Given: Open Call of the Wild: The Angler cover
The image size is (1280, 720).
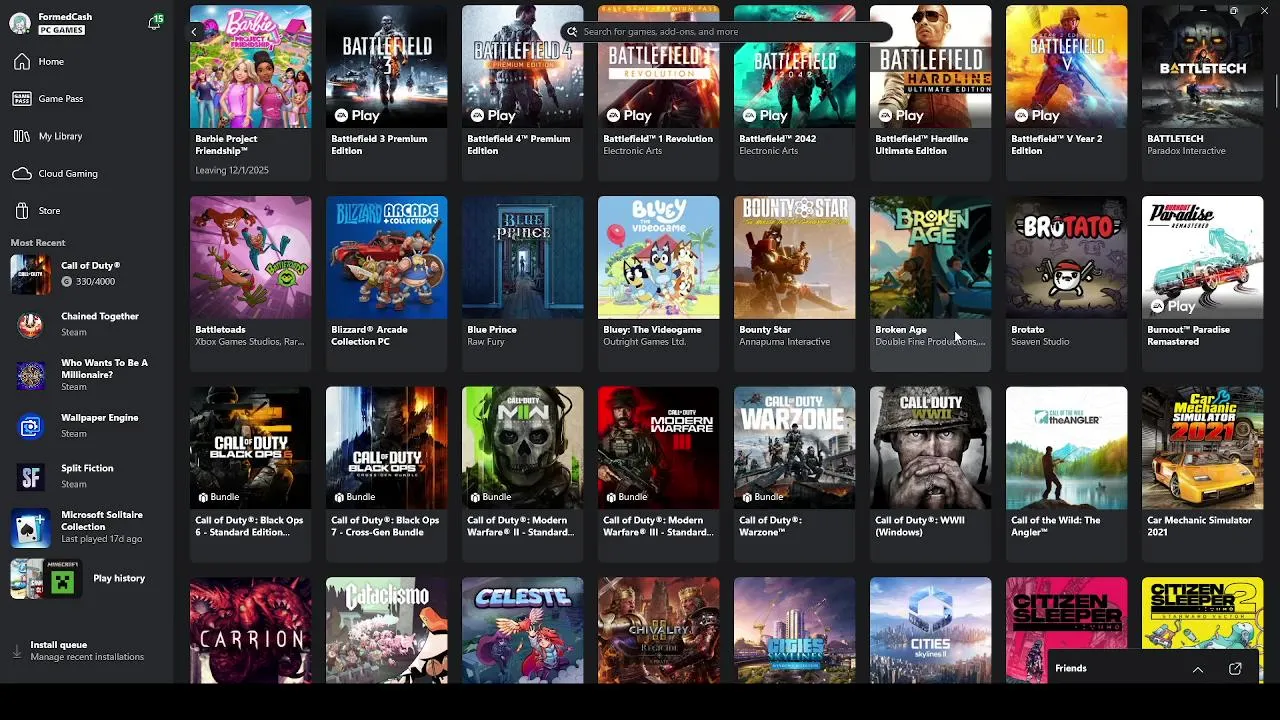Looking at the screenshot, I should click(1066, 448).
